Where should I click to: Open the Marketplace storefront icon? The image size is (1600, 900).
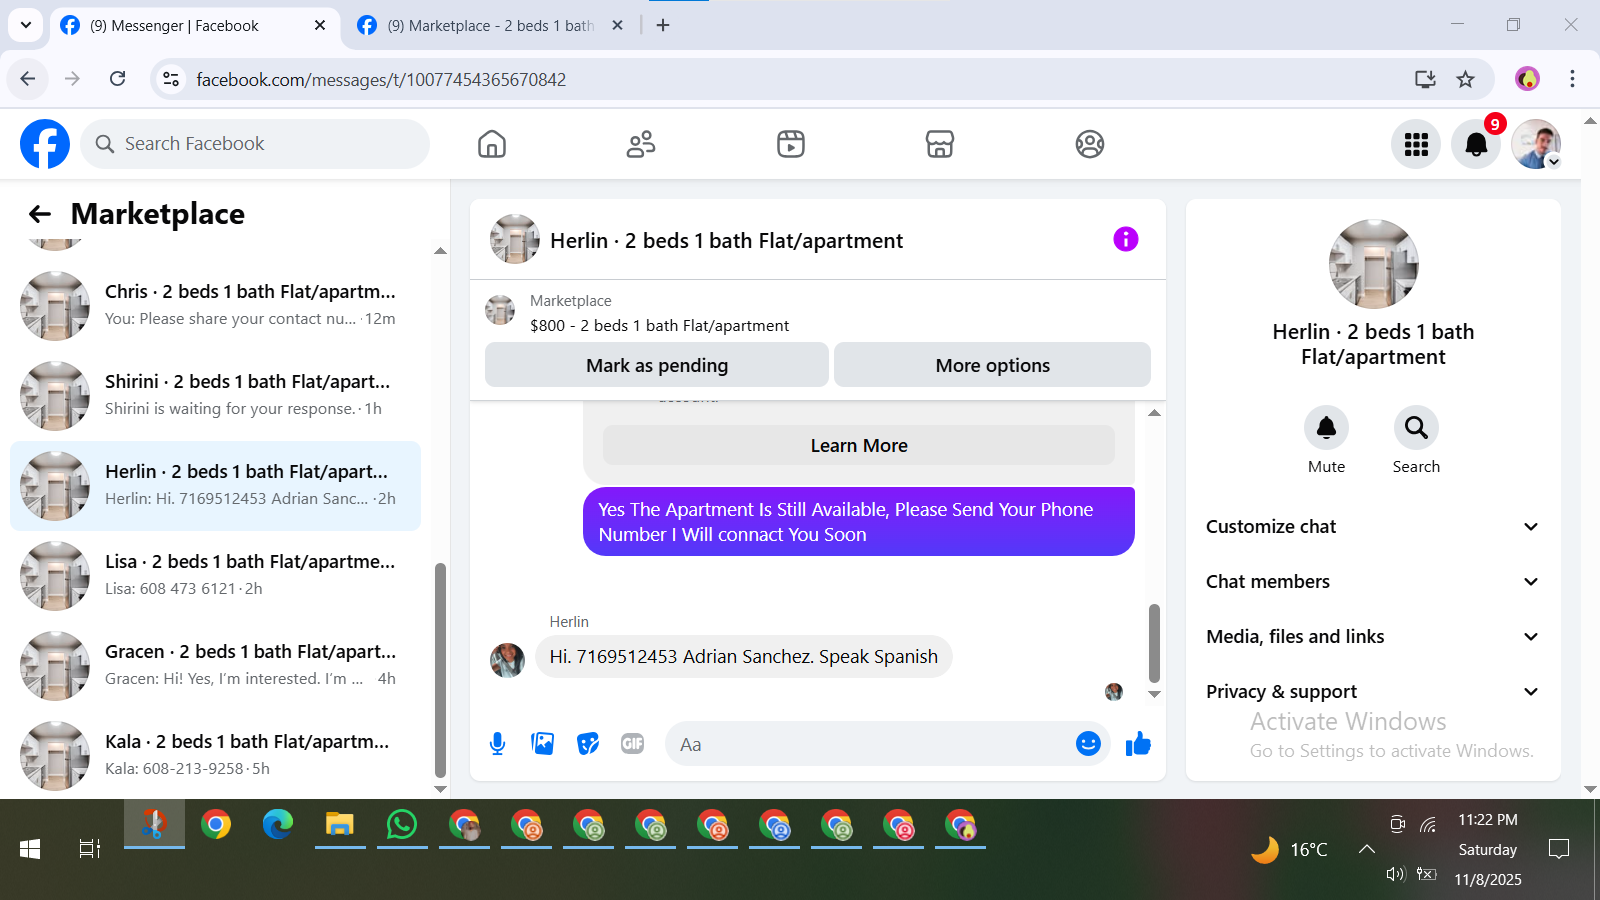point(940,144)
